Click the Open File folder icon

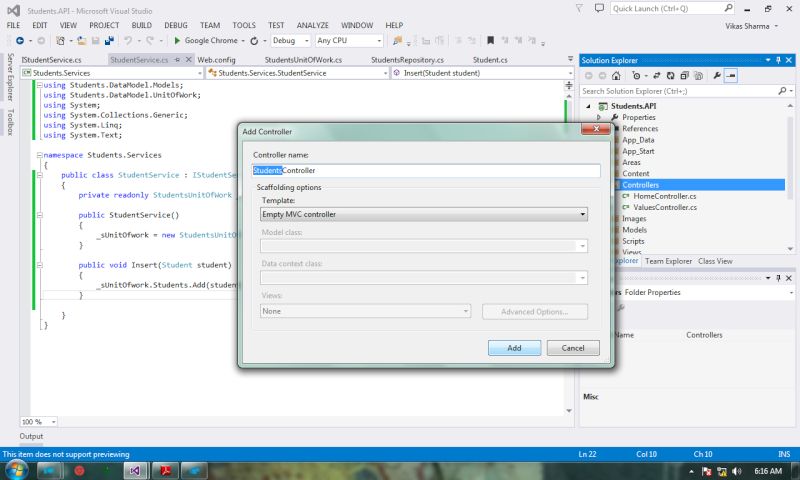pos(82,40)
